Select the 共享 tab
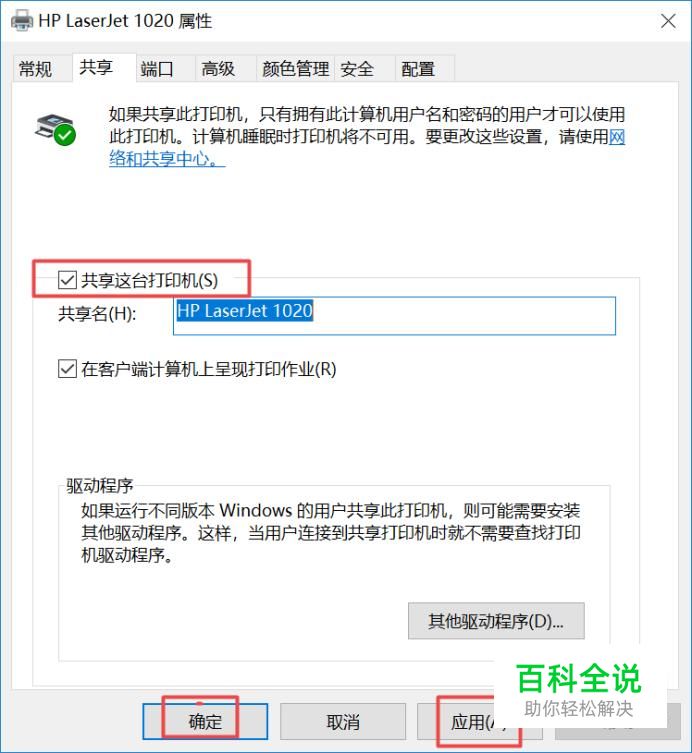This screenshot has width=692, height=753. (96, 67)
